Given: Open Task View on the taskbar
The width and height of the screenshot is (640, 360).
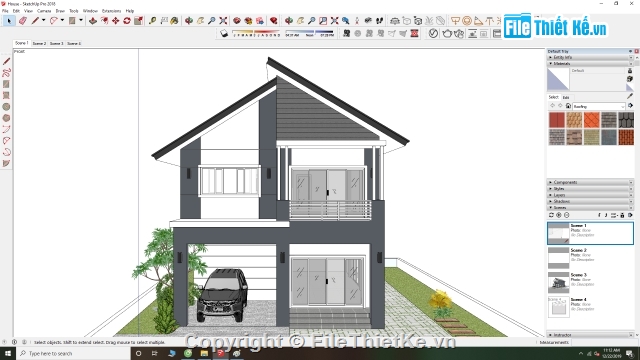Looking at the screenshot, I should (154, 353).
